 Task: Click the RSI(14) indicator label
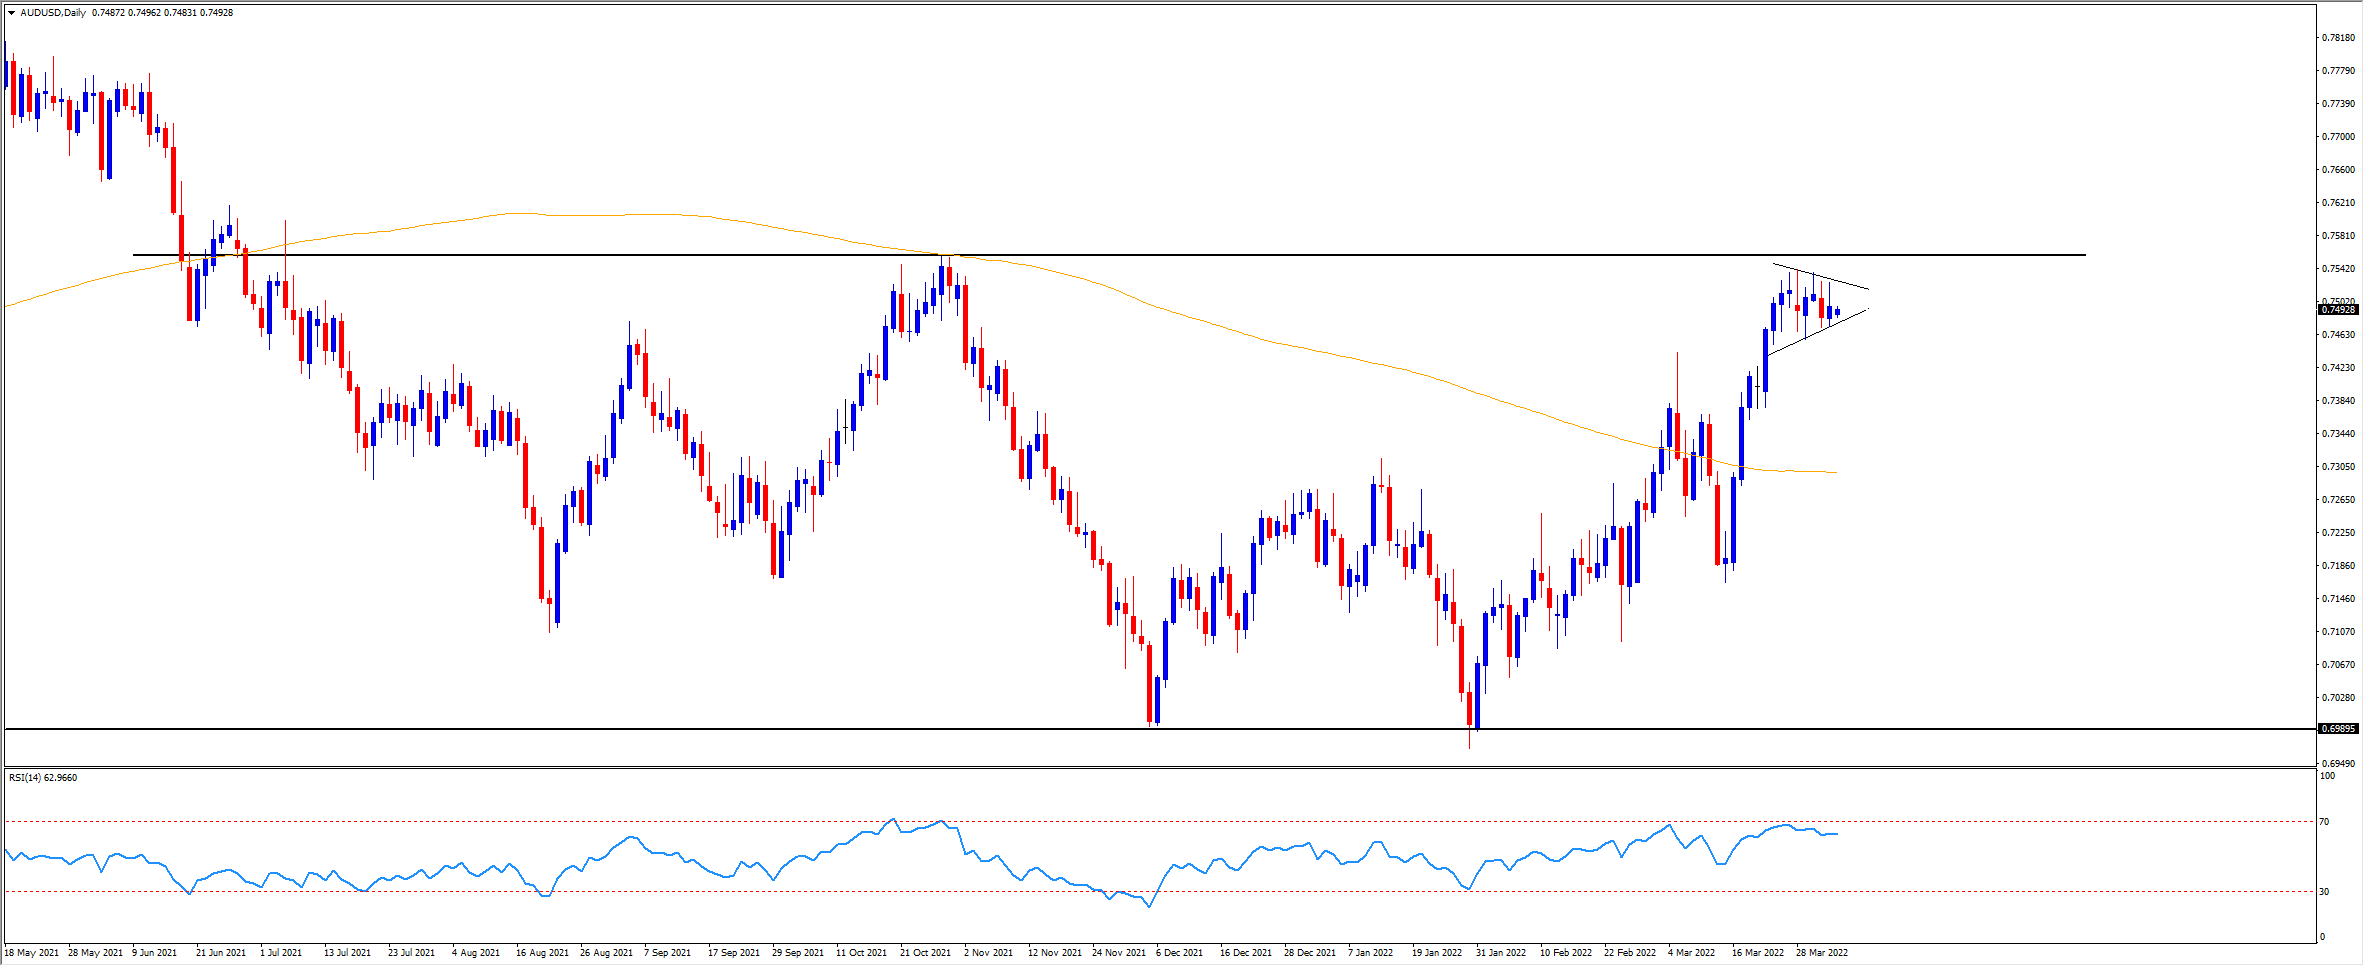[x=43, y=778]
